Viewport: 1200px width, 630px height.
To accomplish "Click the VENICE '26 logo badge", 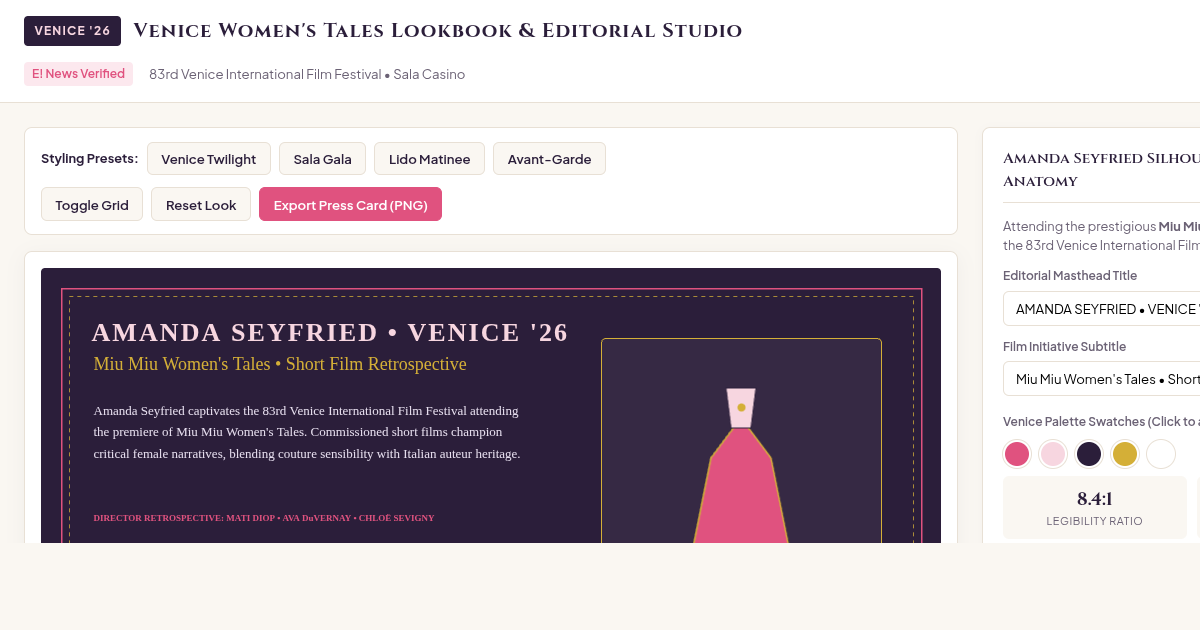I will [x=72, y=31].
